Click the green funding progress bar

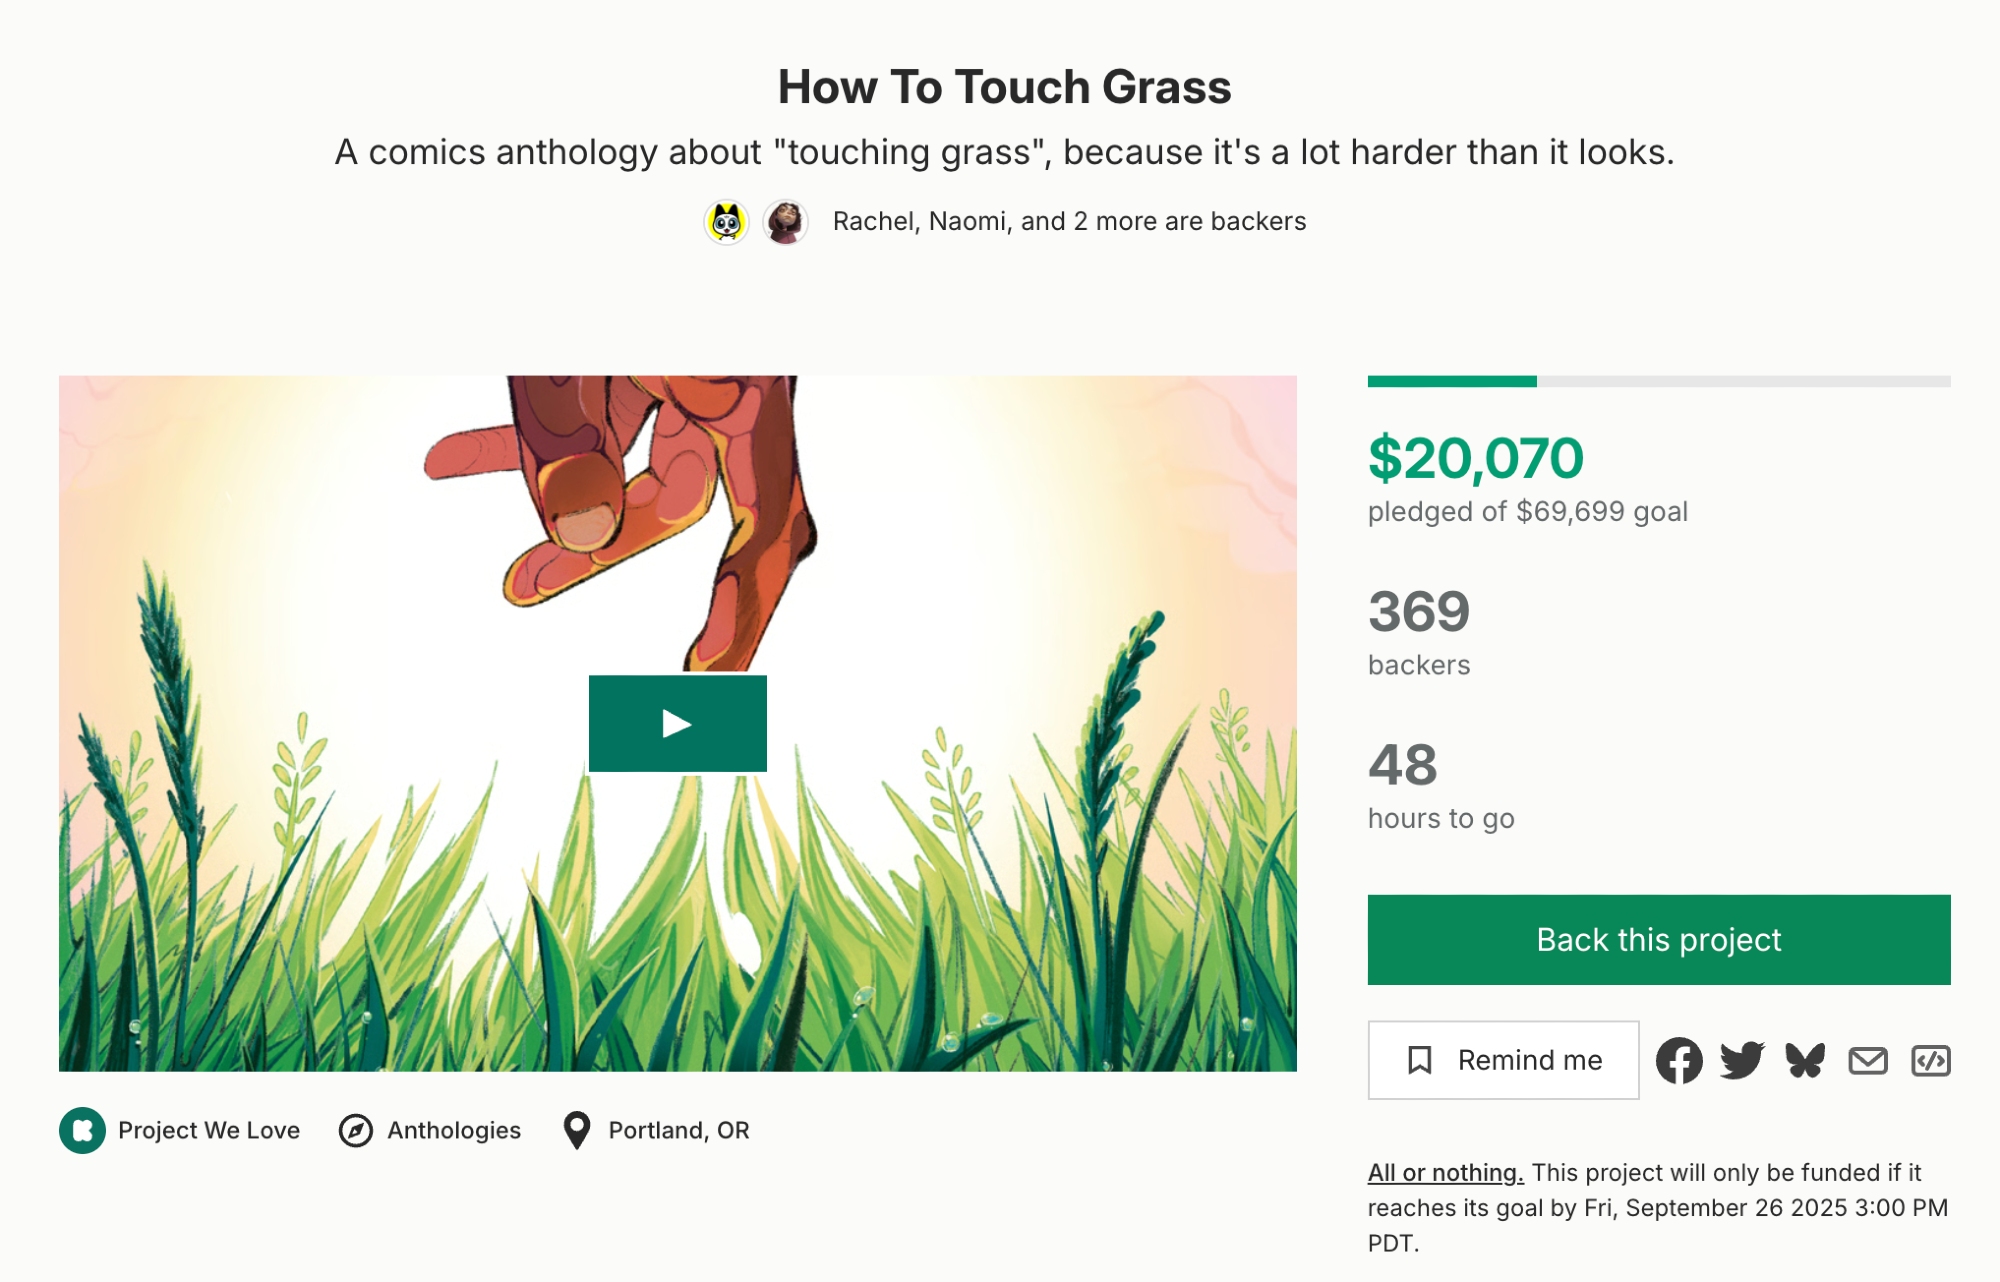[1452, 381]
